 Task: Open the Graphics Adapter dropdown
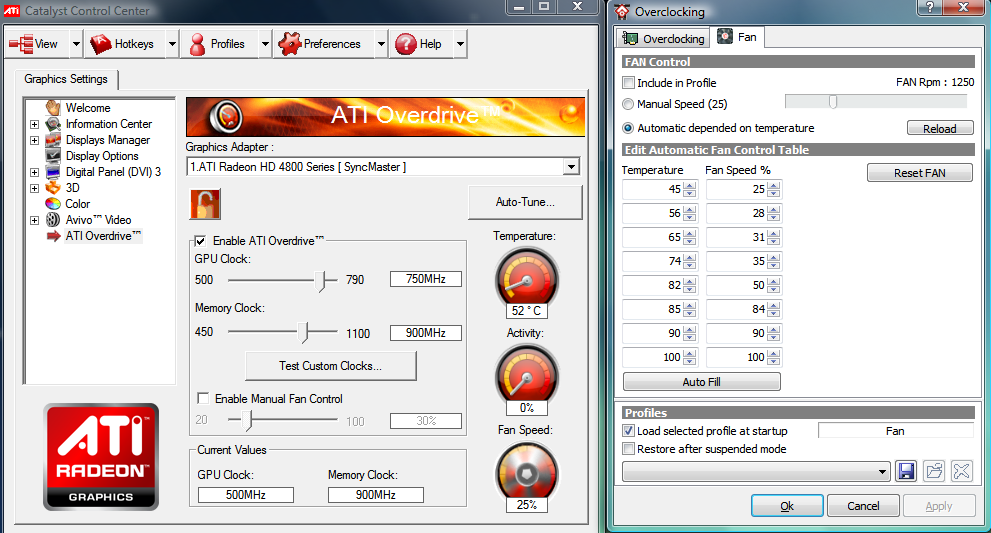(571, 167)
